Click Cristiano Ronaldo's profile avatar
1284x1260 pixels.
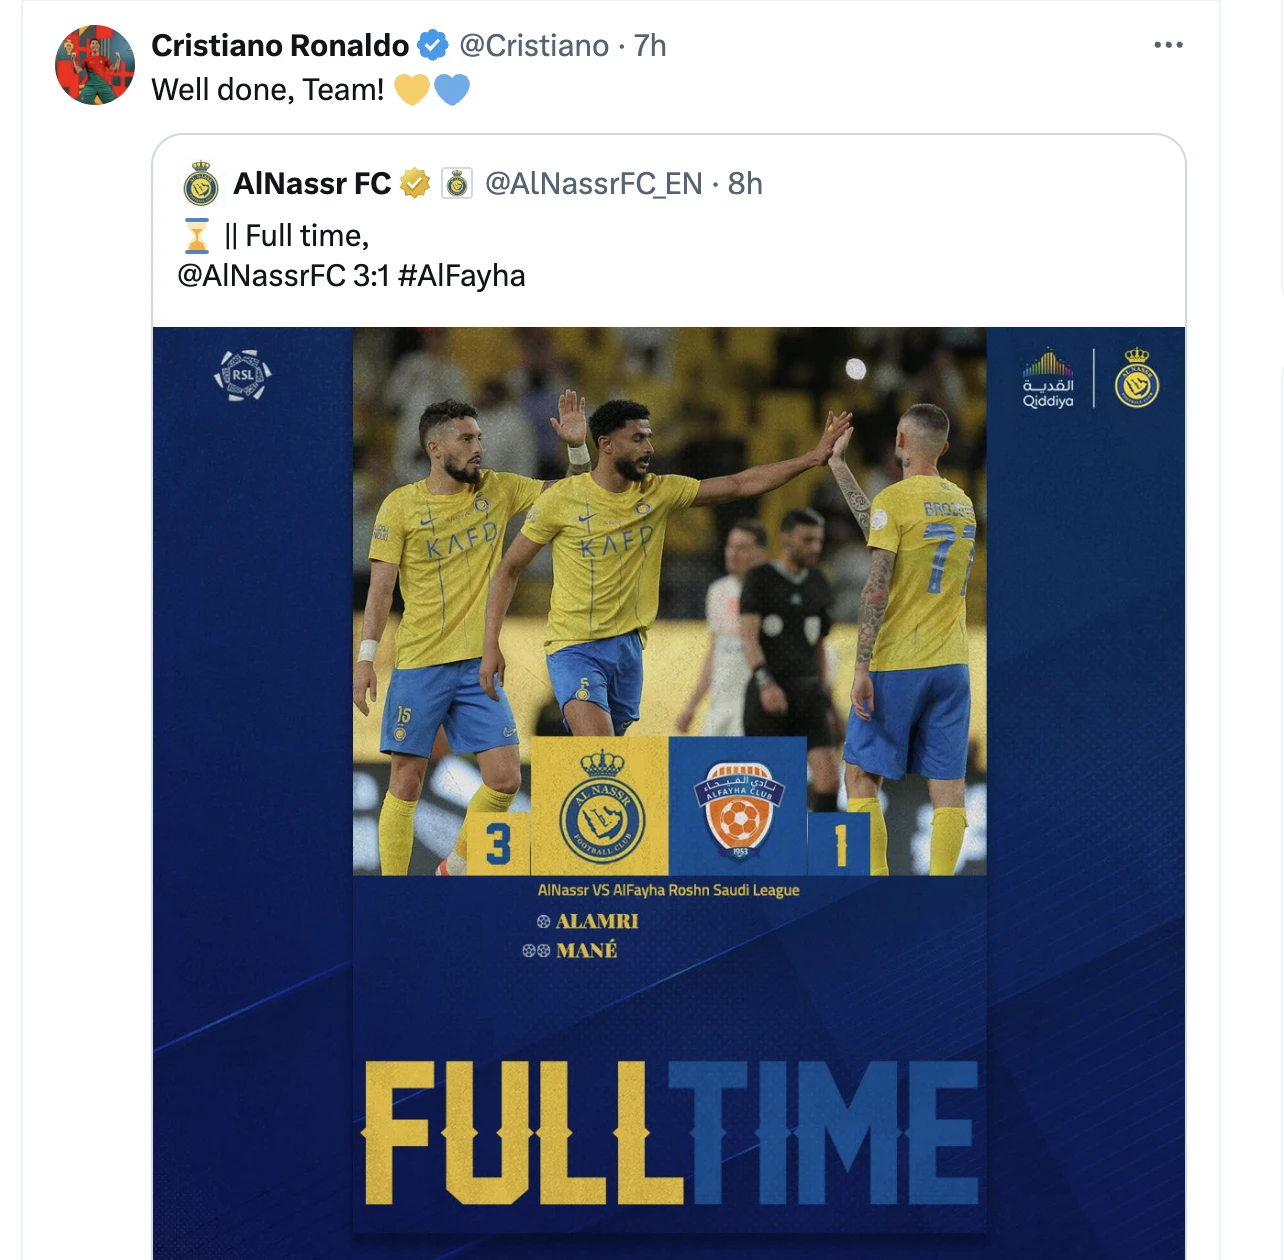[x=95, y=65]
